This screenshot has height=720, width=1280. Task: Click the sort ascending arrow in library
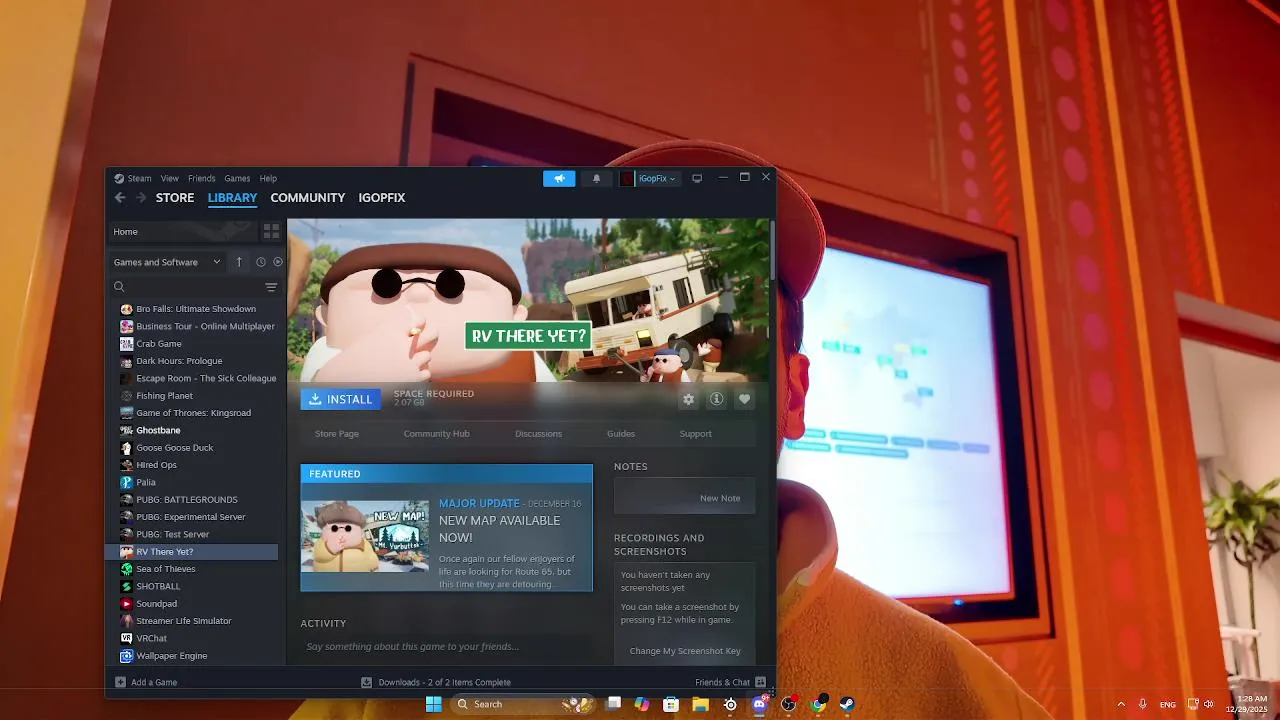(239, 262)
